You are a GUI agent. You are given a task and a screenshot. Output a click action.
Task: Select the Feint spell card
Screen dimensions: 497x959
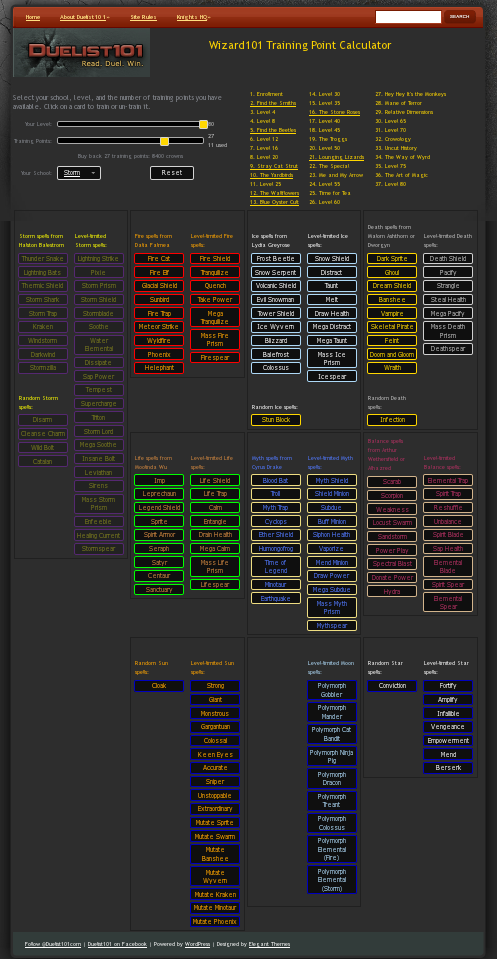pyautogui.click(x=392, y=341)
